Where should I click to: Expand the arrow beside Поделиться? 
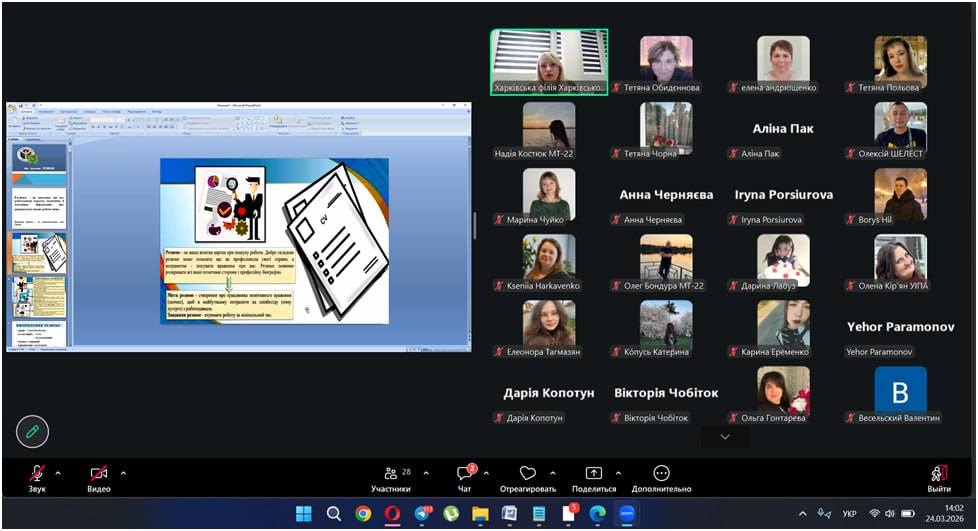(618, 472)
